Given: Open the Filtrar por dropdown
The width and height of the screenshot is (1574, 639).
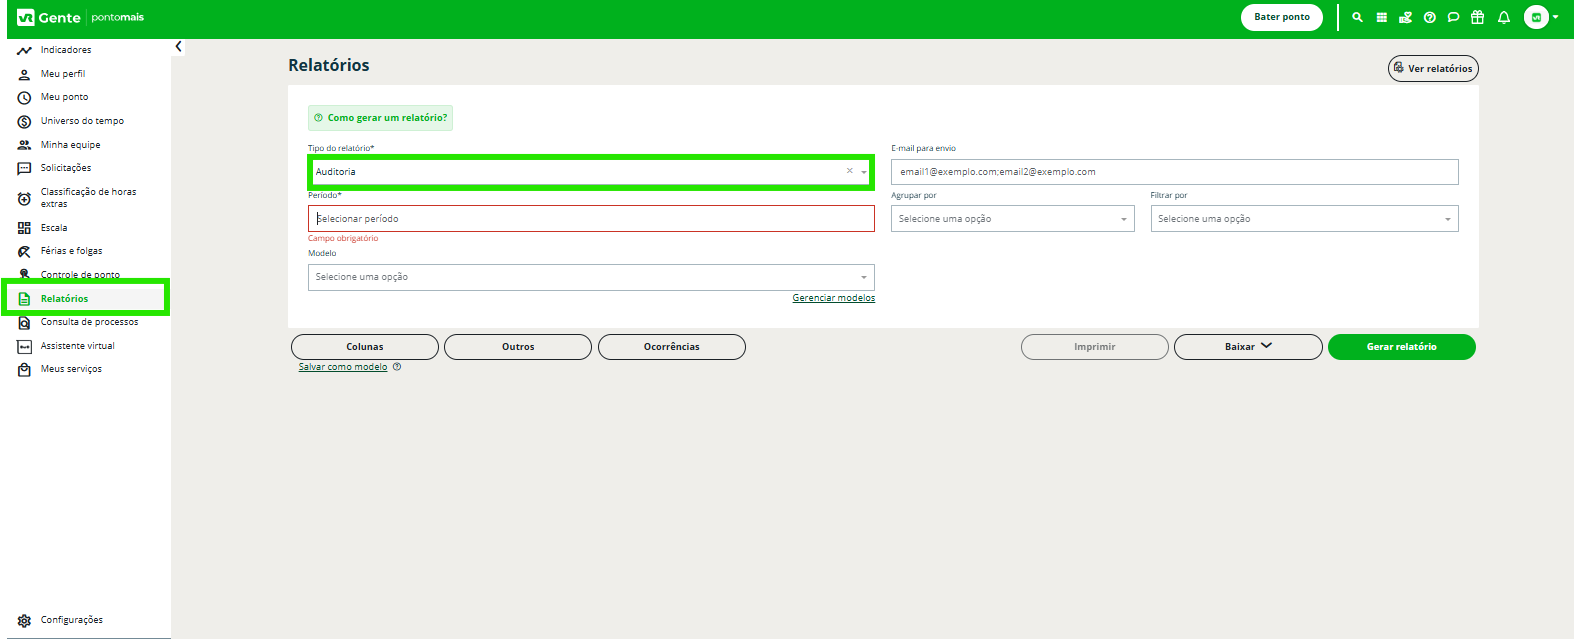Looking at the screenshot, I should (1303, 219).
